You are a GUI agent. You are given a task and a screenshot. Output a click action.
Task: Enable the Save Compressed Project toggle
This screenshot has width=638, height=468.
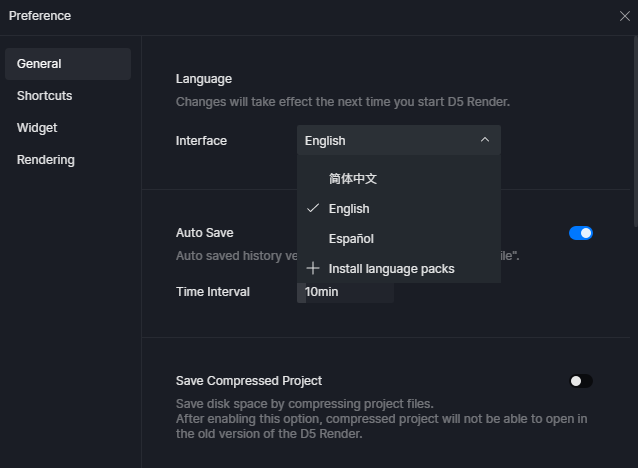tap(581, 381)
